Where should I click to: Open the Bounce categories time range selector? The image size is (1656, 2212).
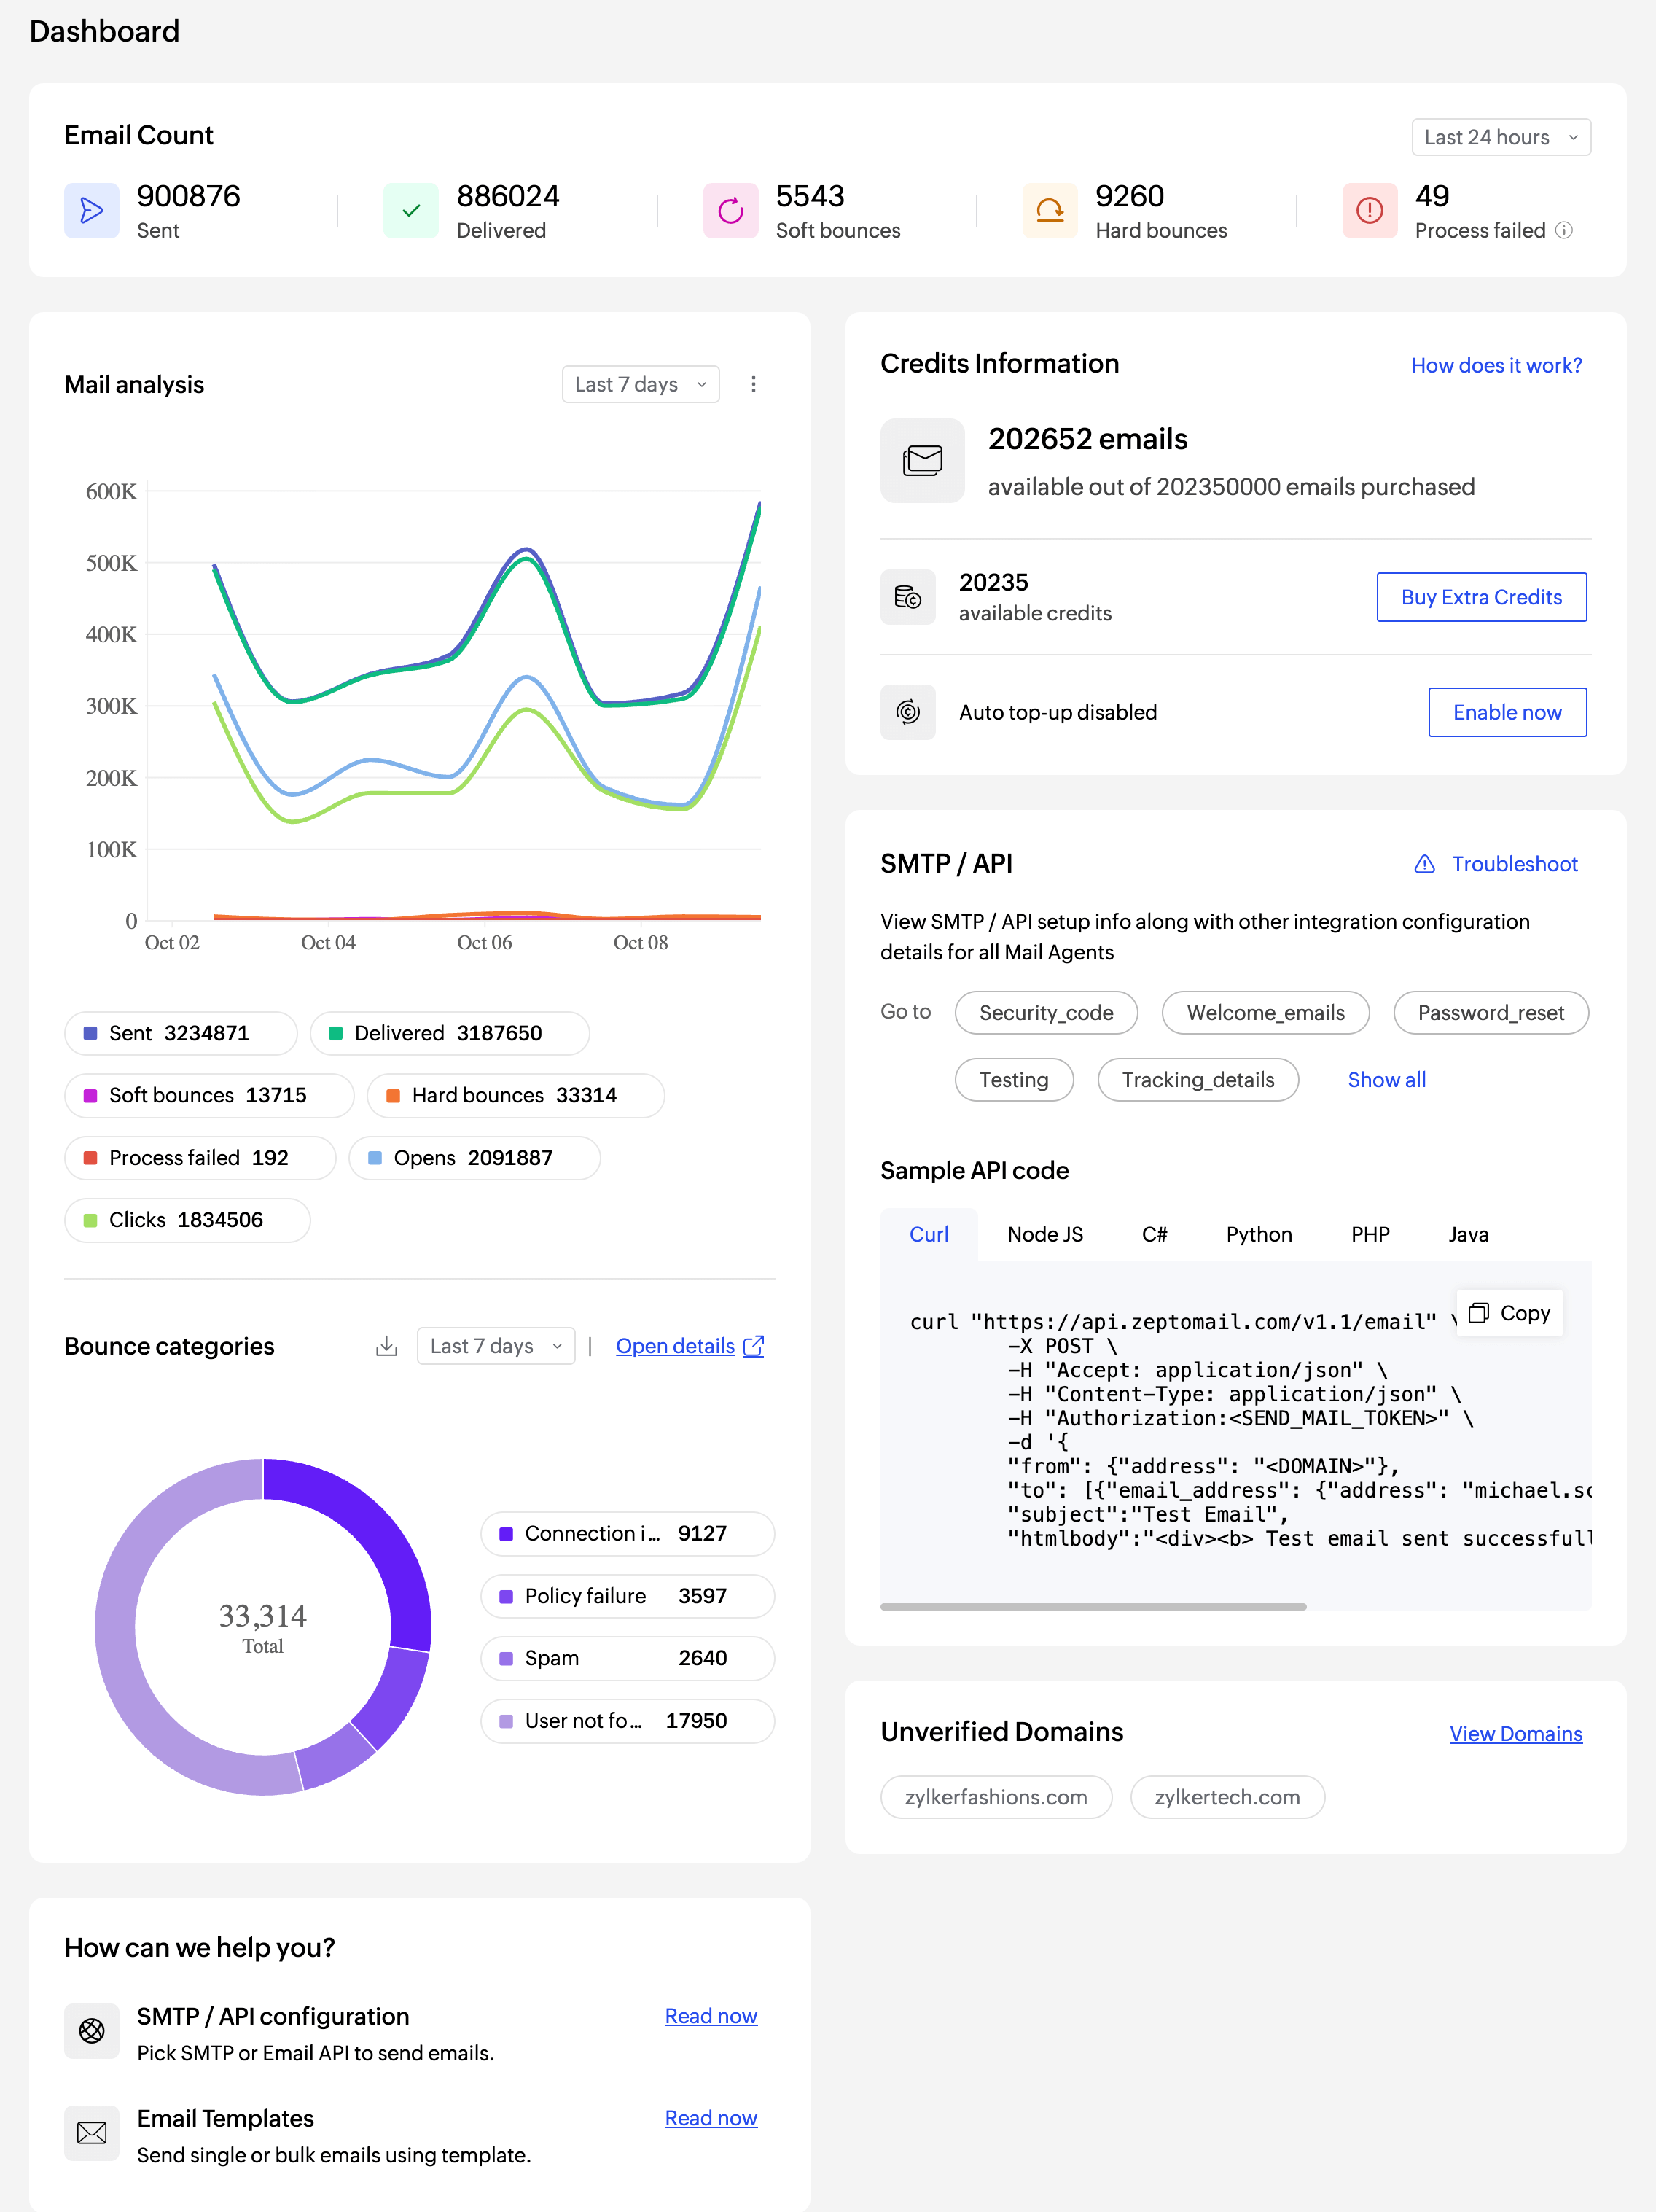[495, 1346]
